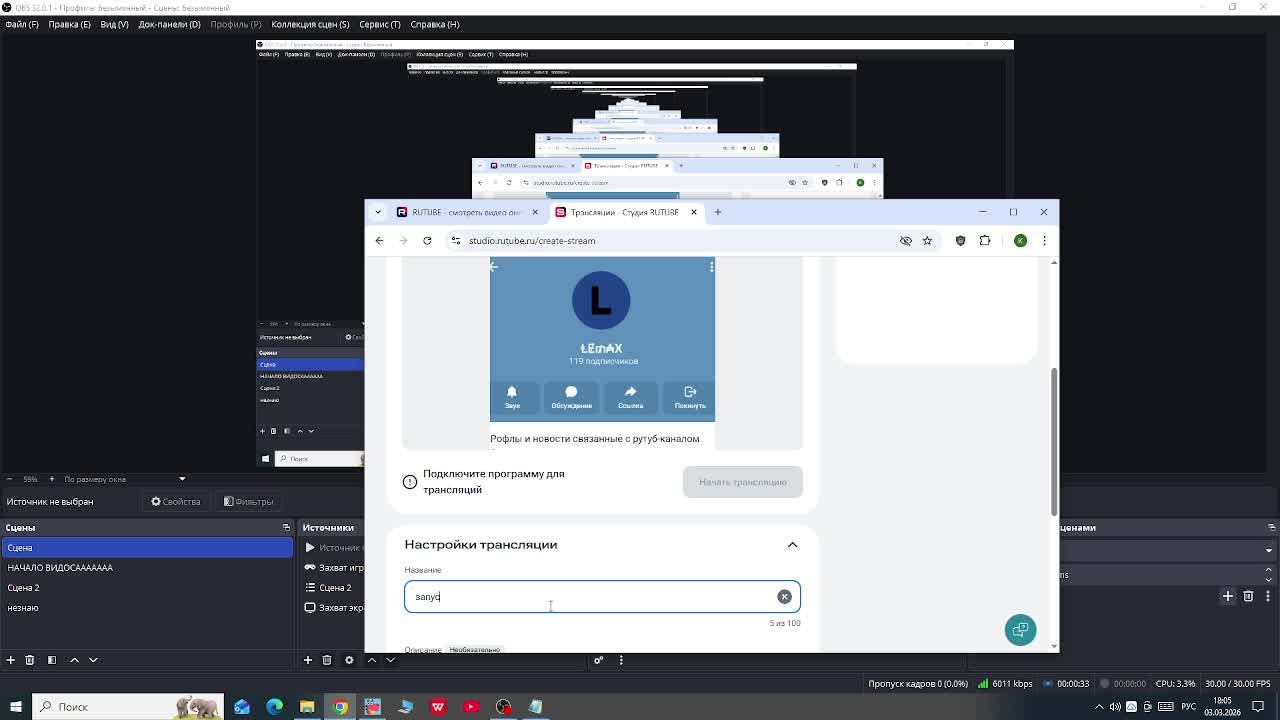
Task: Open scene filters icon in Сцены toolbar
Action: [52, 660]
